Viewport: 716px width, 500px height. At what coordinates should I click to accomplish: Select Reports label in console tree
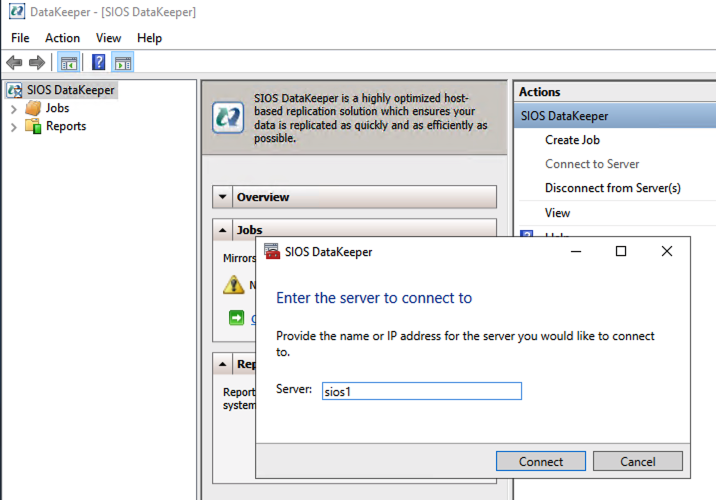(x=66, y=126)
